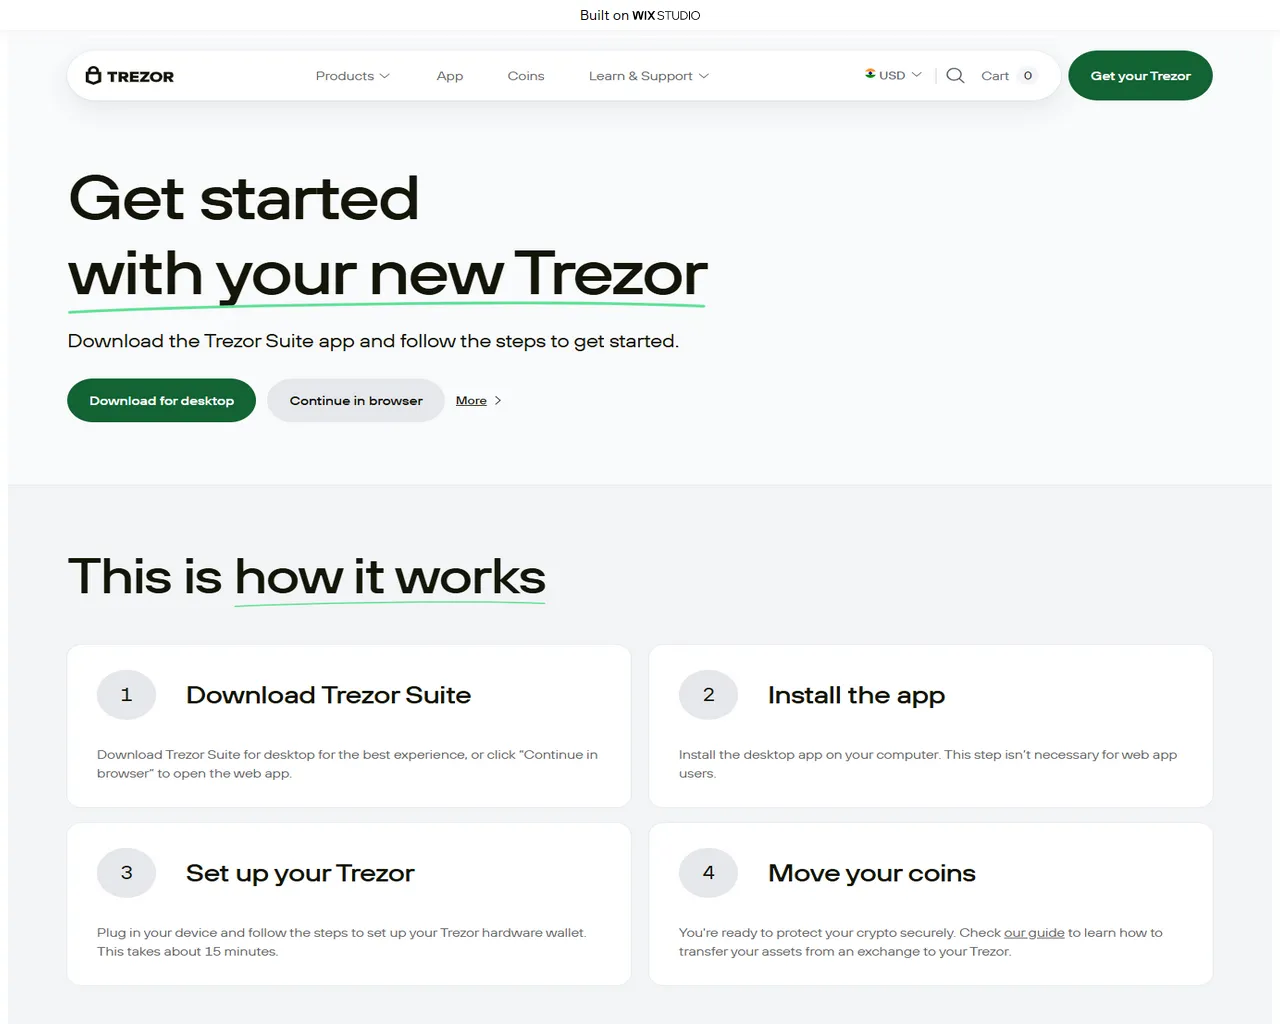Viewport: 1280px width, 1024px height.
Task: Click the 'Download the Trezor Suite app' subtitle
Action: coord(373,341)
